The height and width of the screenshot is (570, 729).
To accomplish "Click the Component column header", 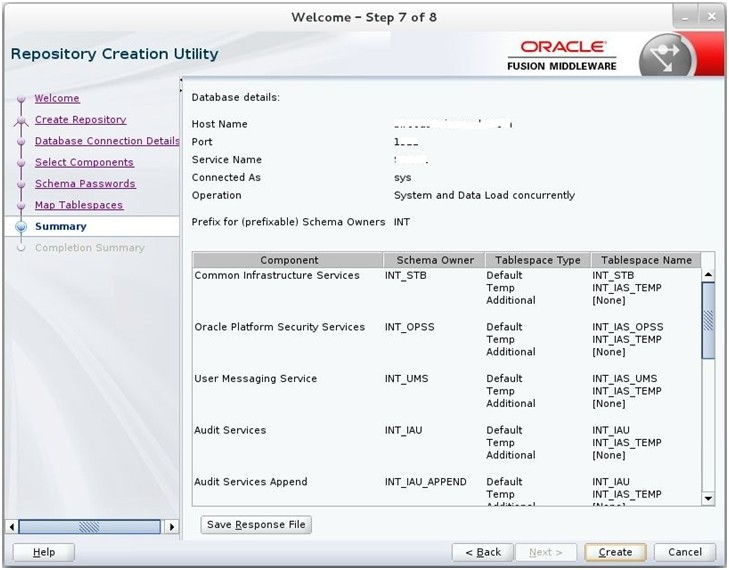I will (x=288, y=260).
